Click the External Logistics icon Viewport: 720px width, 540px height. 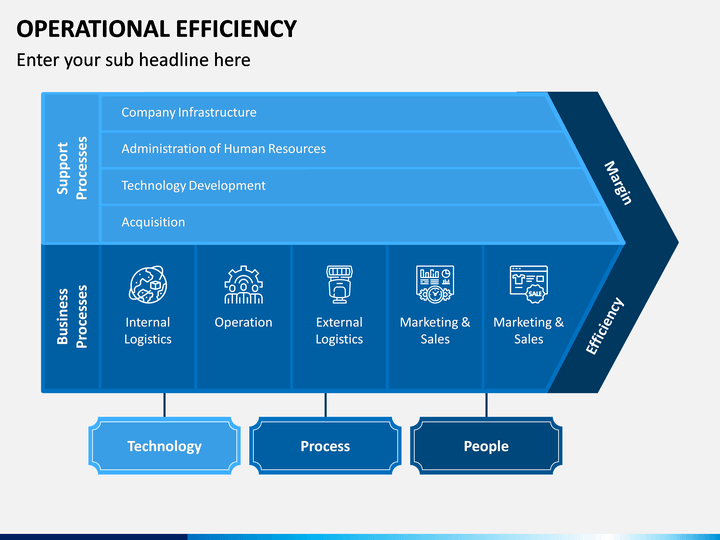click(339, 284)
